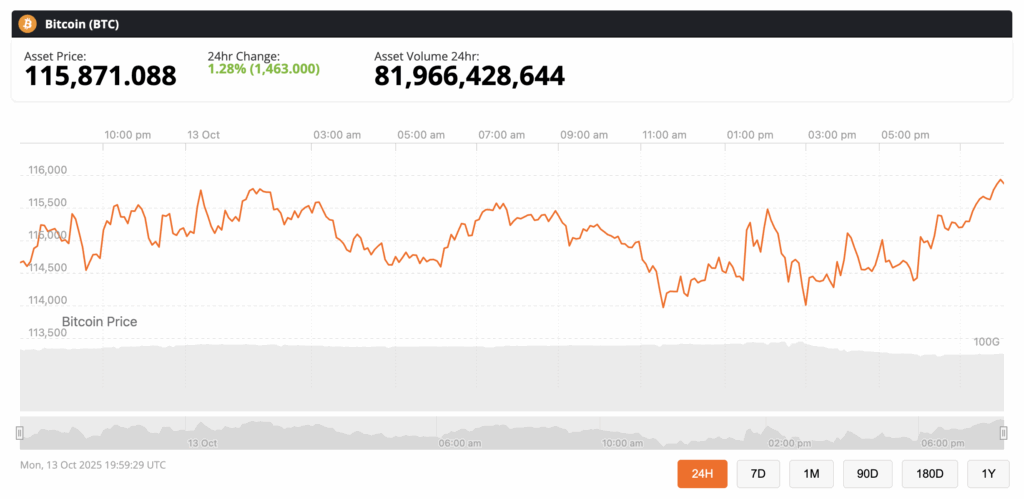
Task: Click the UTC timestamp below the chart
Action: pyautogui.click(x=93, y=465)
